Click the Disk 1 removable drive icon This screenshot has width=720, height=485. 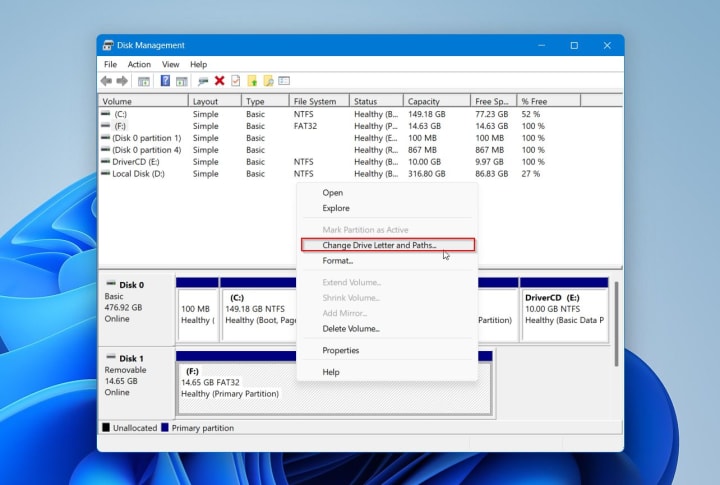click(x=111, y=357)
